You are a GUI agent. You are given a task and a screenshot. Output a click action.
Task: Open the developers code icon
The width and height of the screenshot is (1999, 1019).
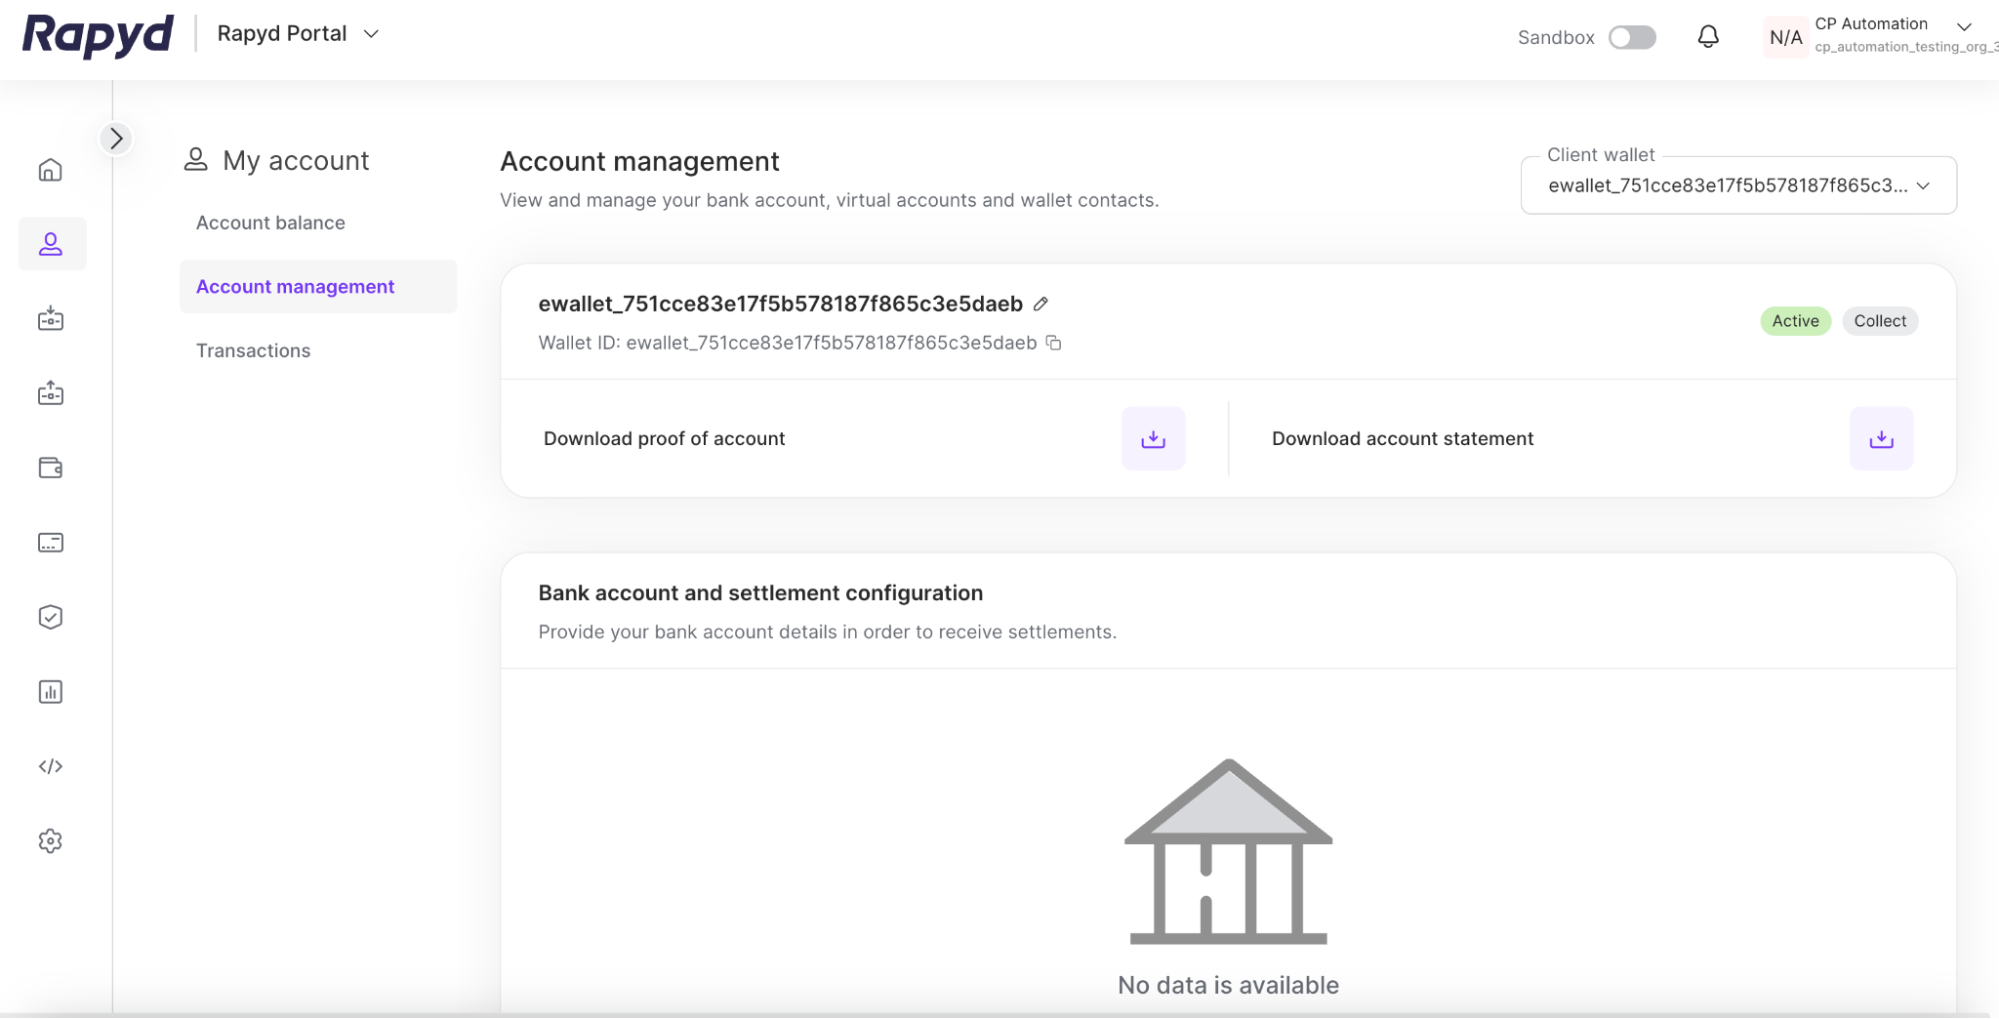click(x=50, y=767)
